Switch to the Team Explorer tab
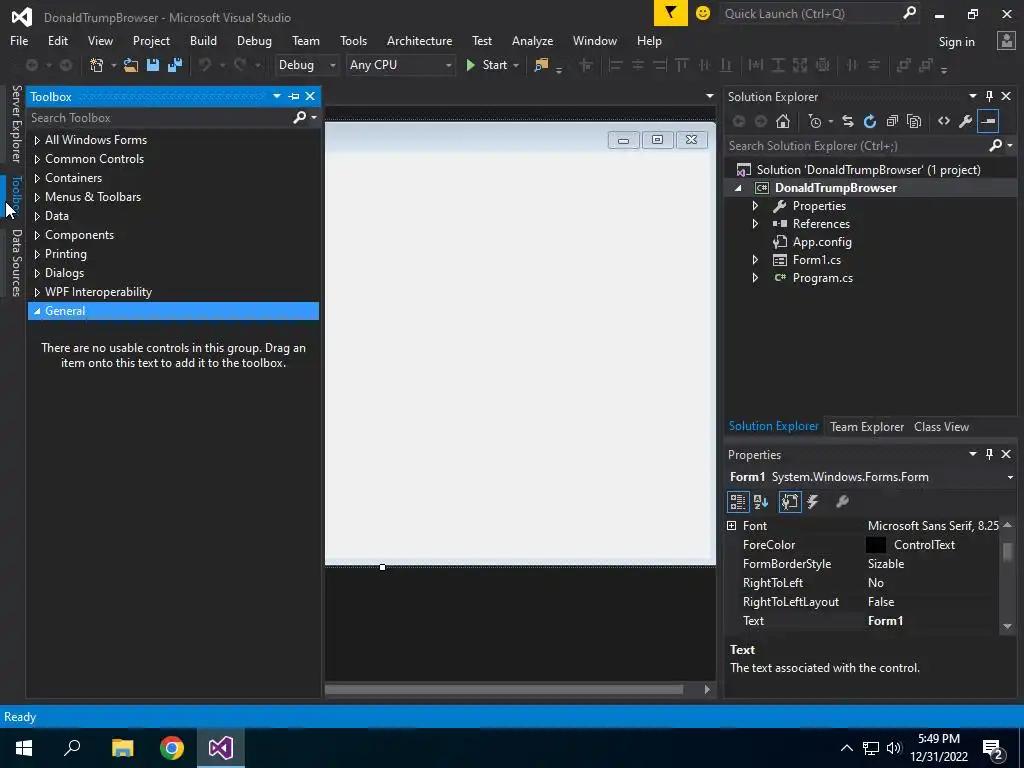This screenshot has width=1024, height=768. click(867, 427)
